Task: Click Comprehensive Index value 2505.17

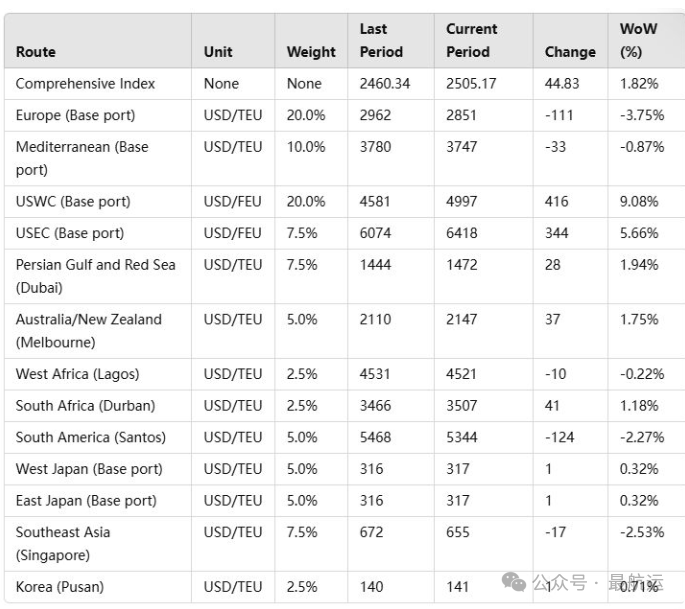Action: pos(471,83)
